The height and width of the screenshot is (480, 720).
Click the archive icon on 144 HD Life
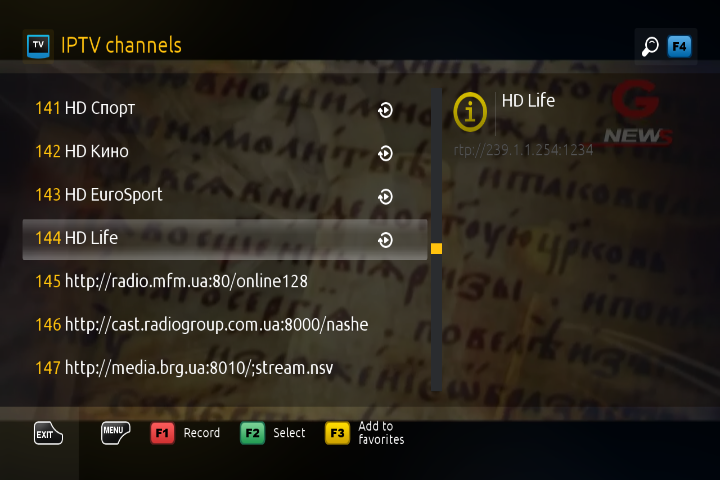385,240
